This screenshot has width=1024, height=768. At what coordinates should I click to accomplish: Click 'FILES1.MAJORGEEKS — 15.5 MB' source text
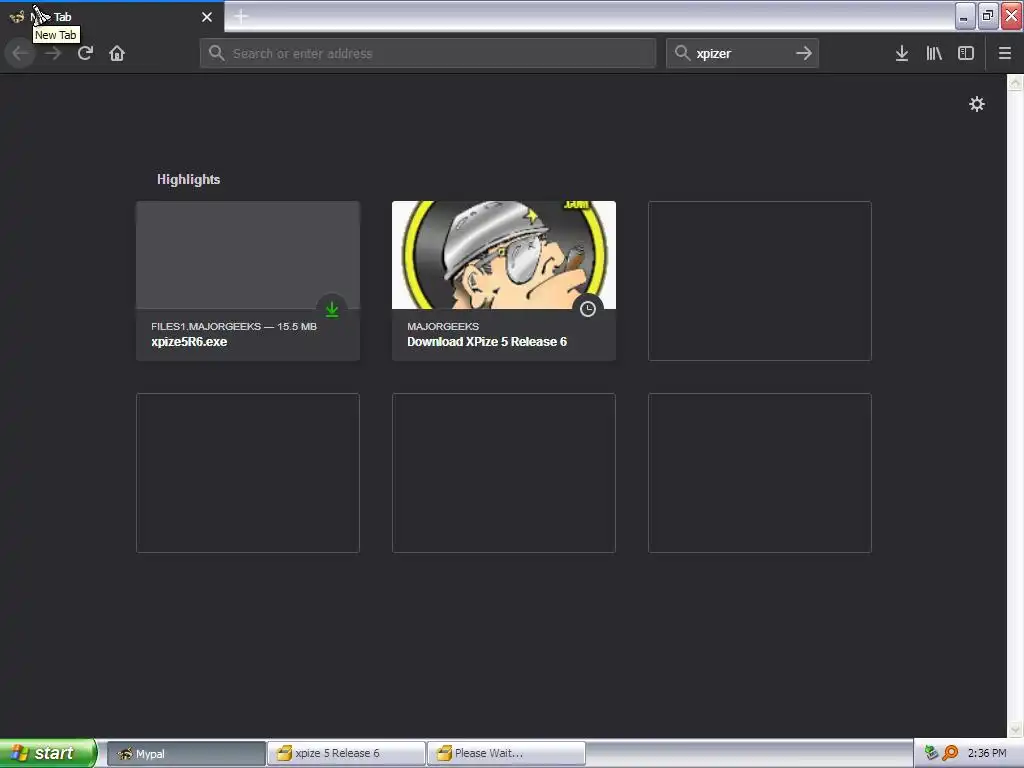234,326
